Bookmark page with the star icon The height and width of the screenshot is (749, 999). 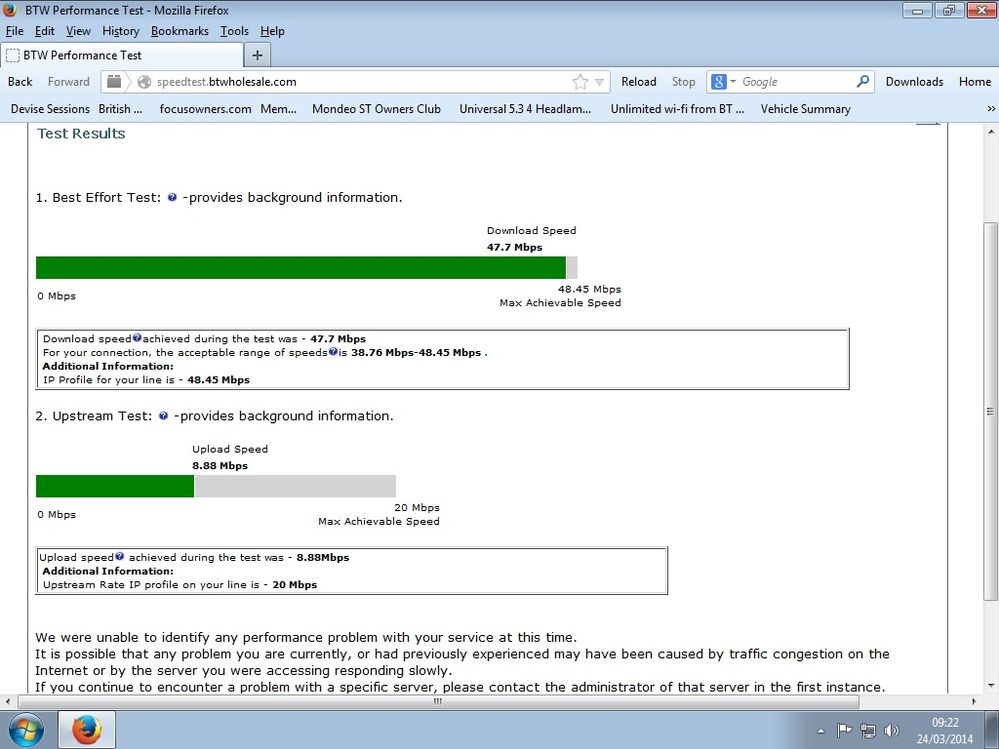[580, 82]
